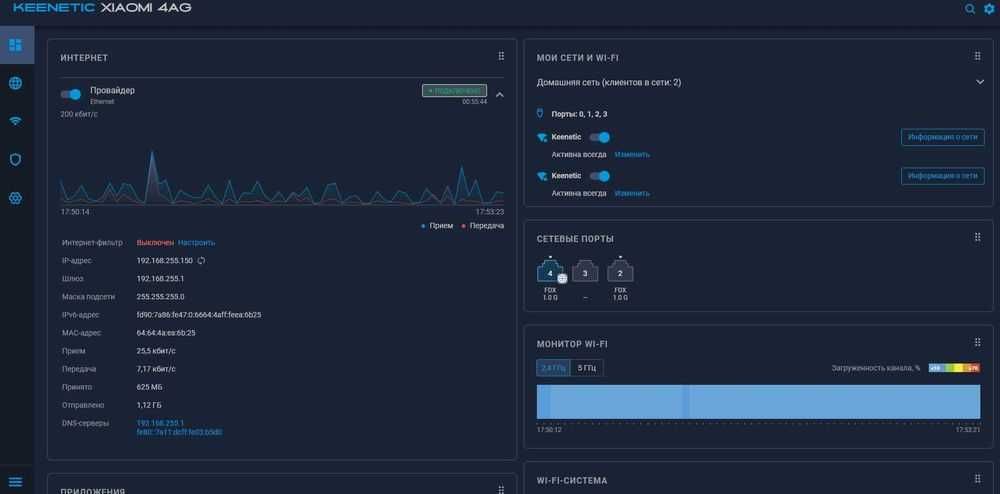Grab the Монитор Wi-Fi panel drag handle

point(978,343)
